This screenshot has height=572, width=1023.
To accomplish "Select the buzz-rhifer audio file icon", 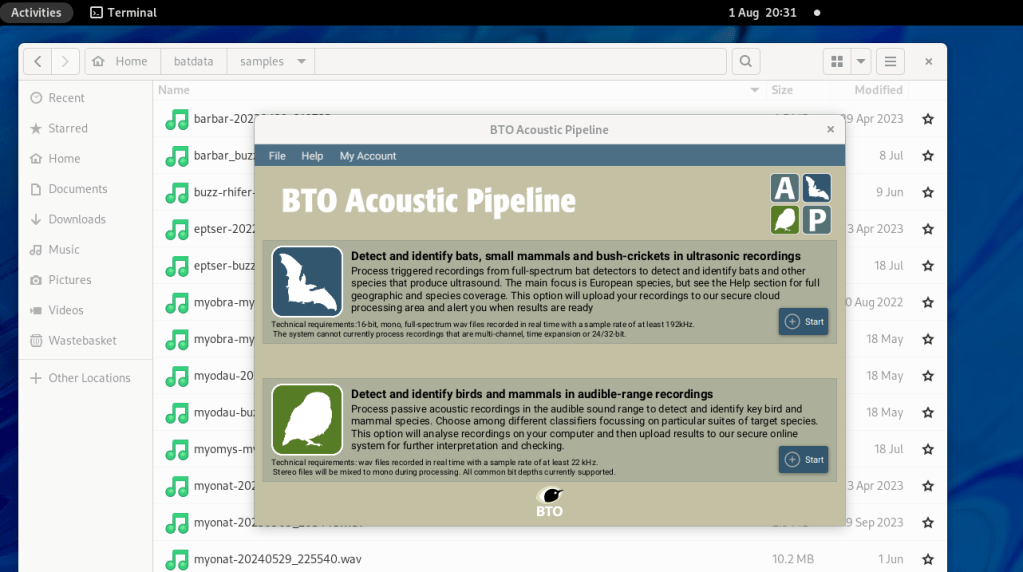I will click(x=177, y=192).
